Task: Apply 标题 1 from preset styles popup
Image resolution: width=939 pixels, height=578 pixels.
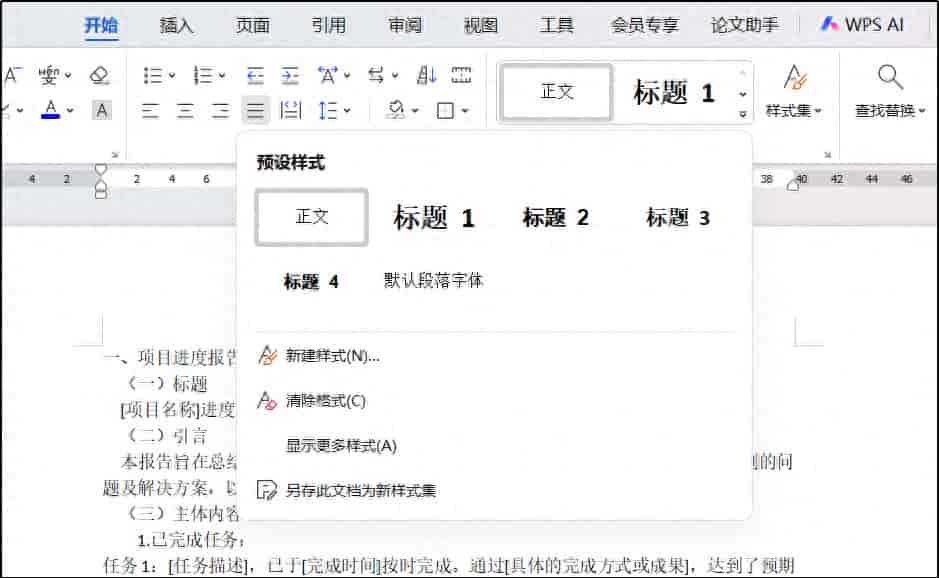Action: (434, 217)
